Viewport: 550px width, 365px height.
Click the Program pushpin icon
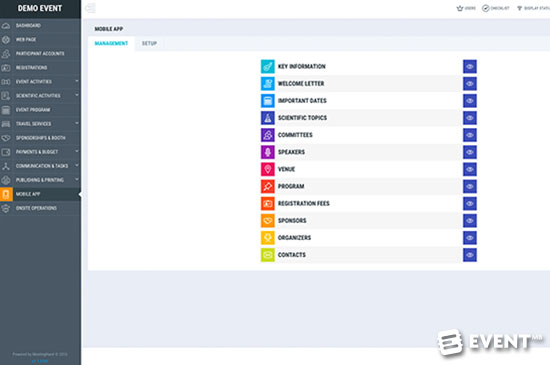click(268, 186)
